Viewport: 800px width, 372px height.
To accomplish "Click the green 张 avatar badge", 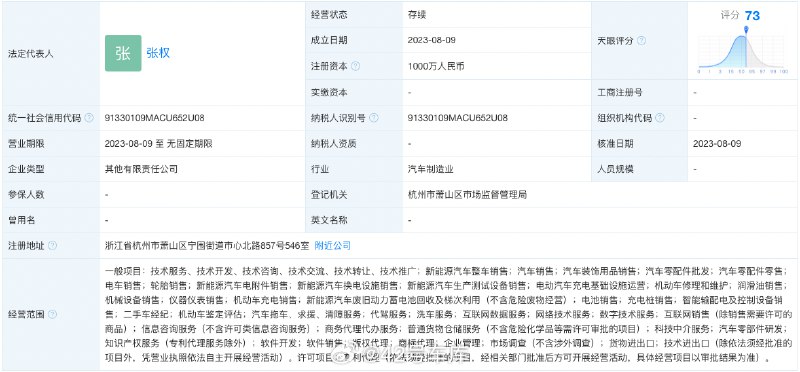I will point(123,53).
